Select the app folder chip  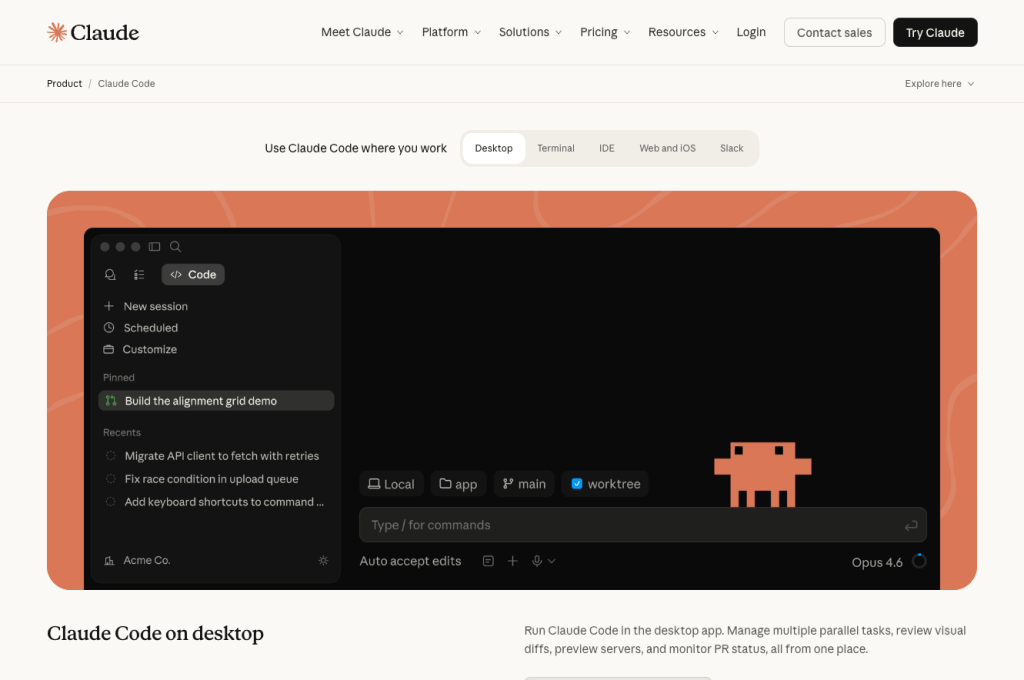(x=458, y=484)
